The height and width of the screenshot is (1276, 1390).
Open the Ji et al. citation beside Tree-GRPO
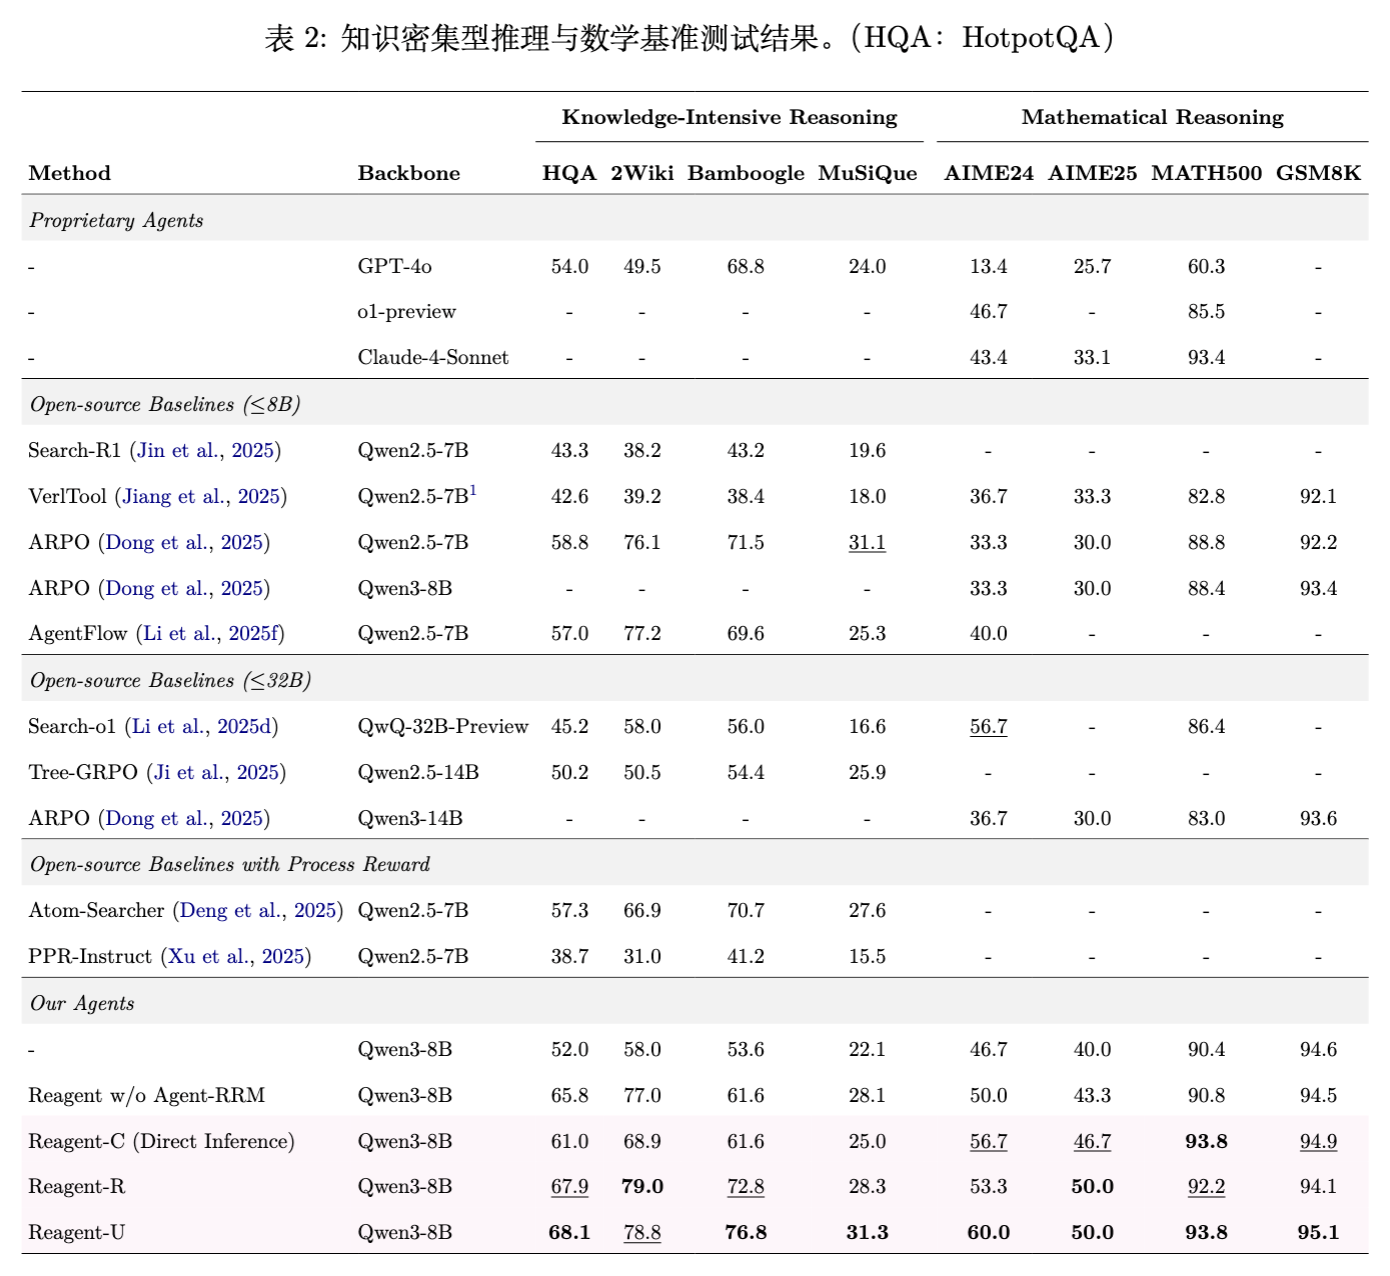click(x=216, y=773)
